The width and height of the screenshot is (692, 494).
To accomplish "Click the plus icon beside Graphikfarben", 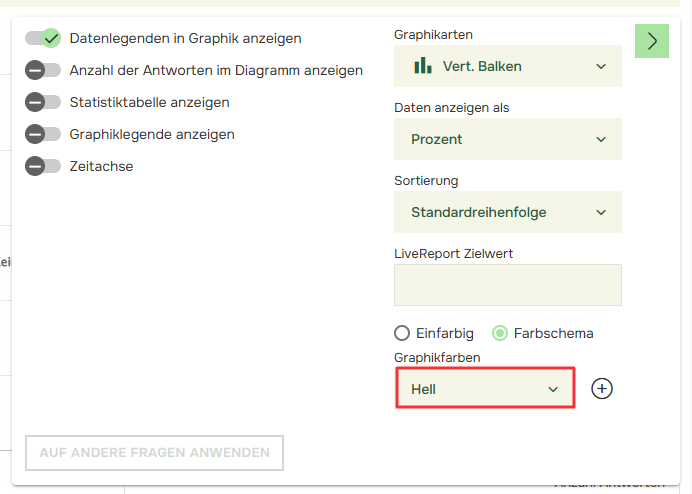I will click(601, 388).
